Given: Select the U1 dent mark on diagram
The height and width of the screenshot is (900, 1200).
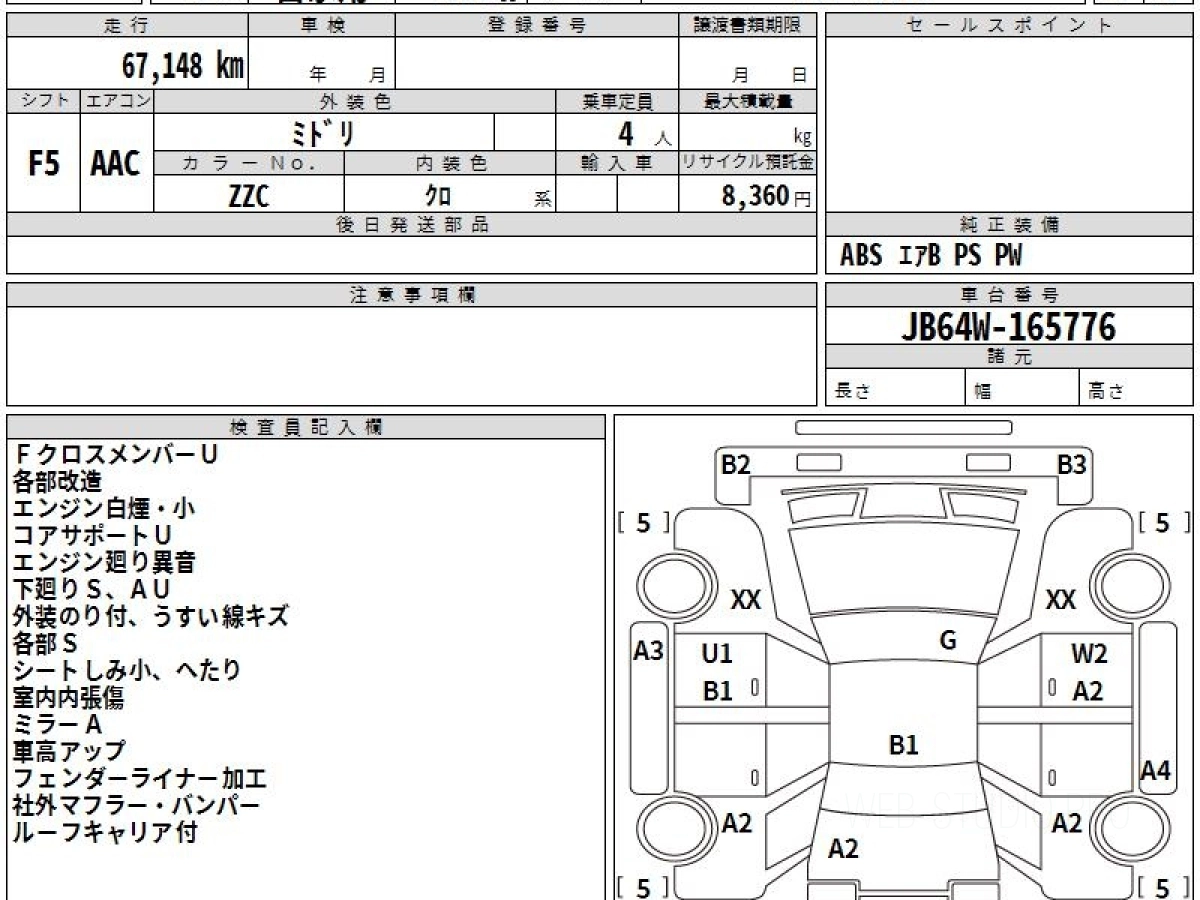Looking at the screenshot, I should (x=717, y=654).
